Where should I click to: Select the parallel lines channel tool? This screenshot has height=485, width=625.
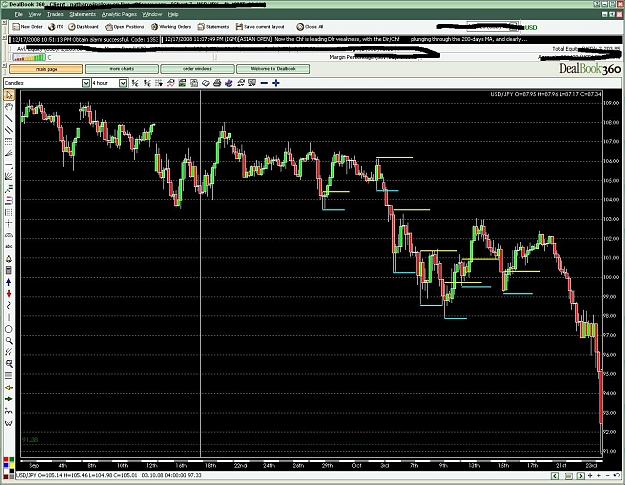pos(9,130)
